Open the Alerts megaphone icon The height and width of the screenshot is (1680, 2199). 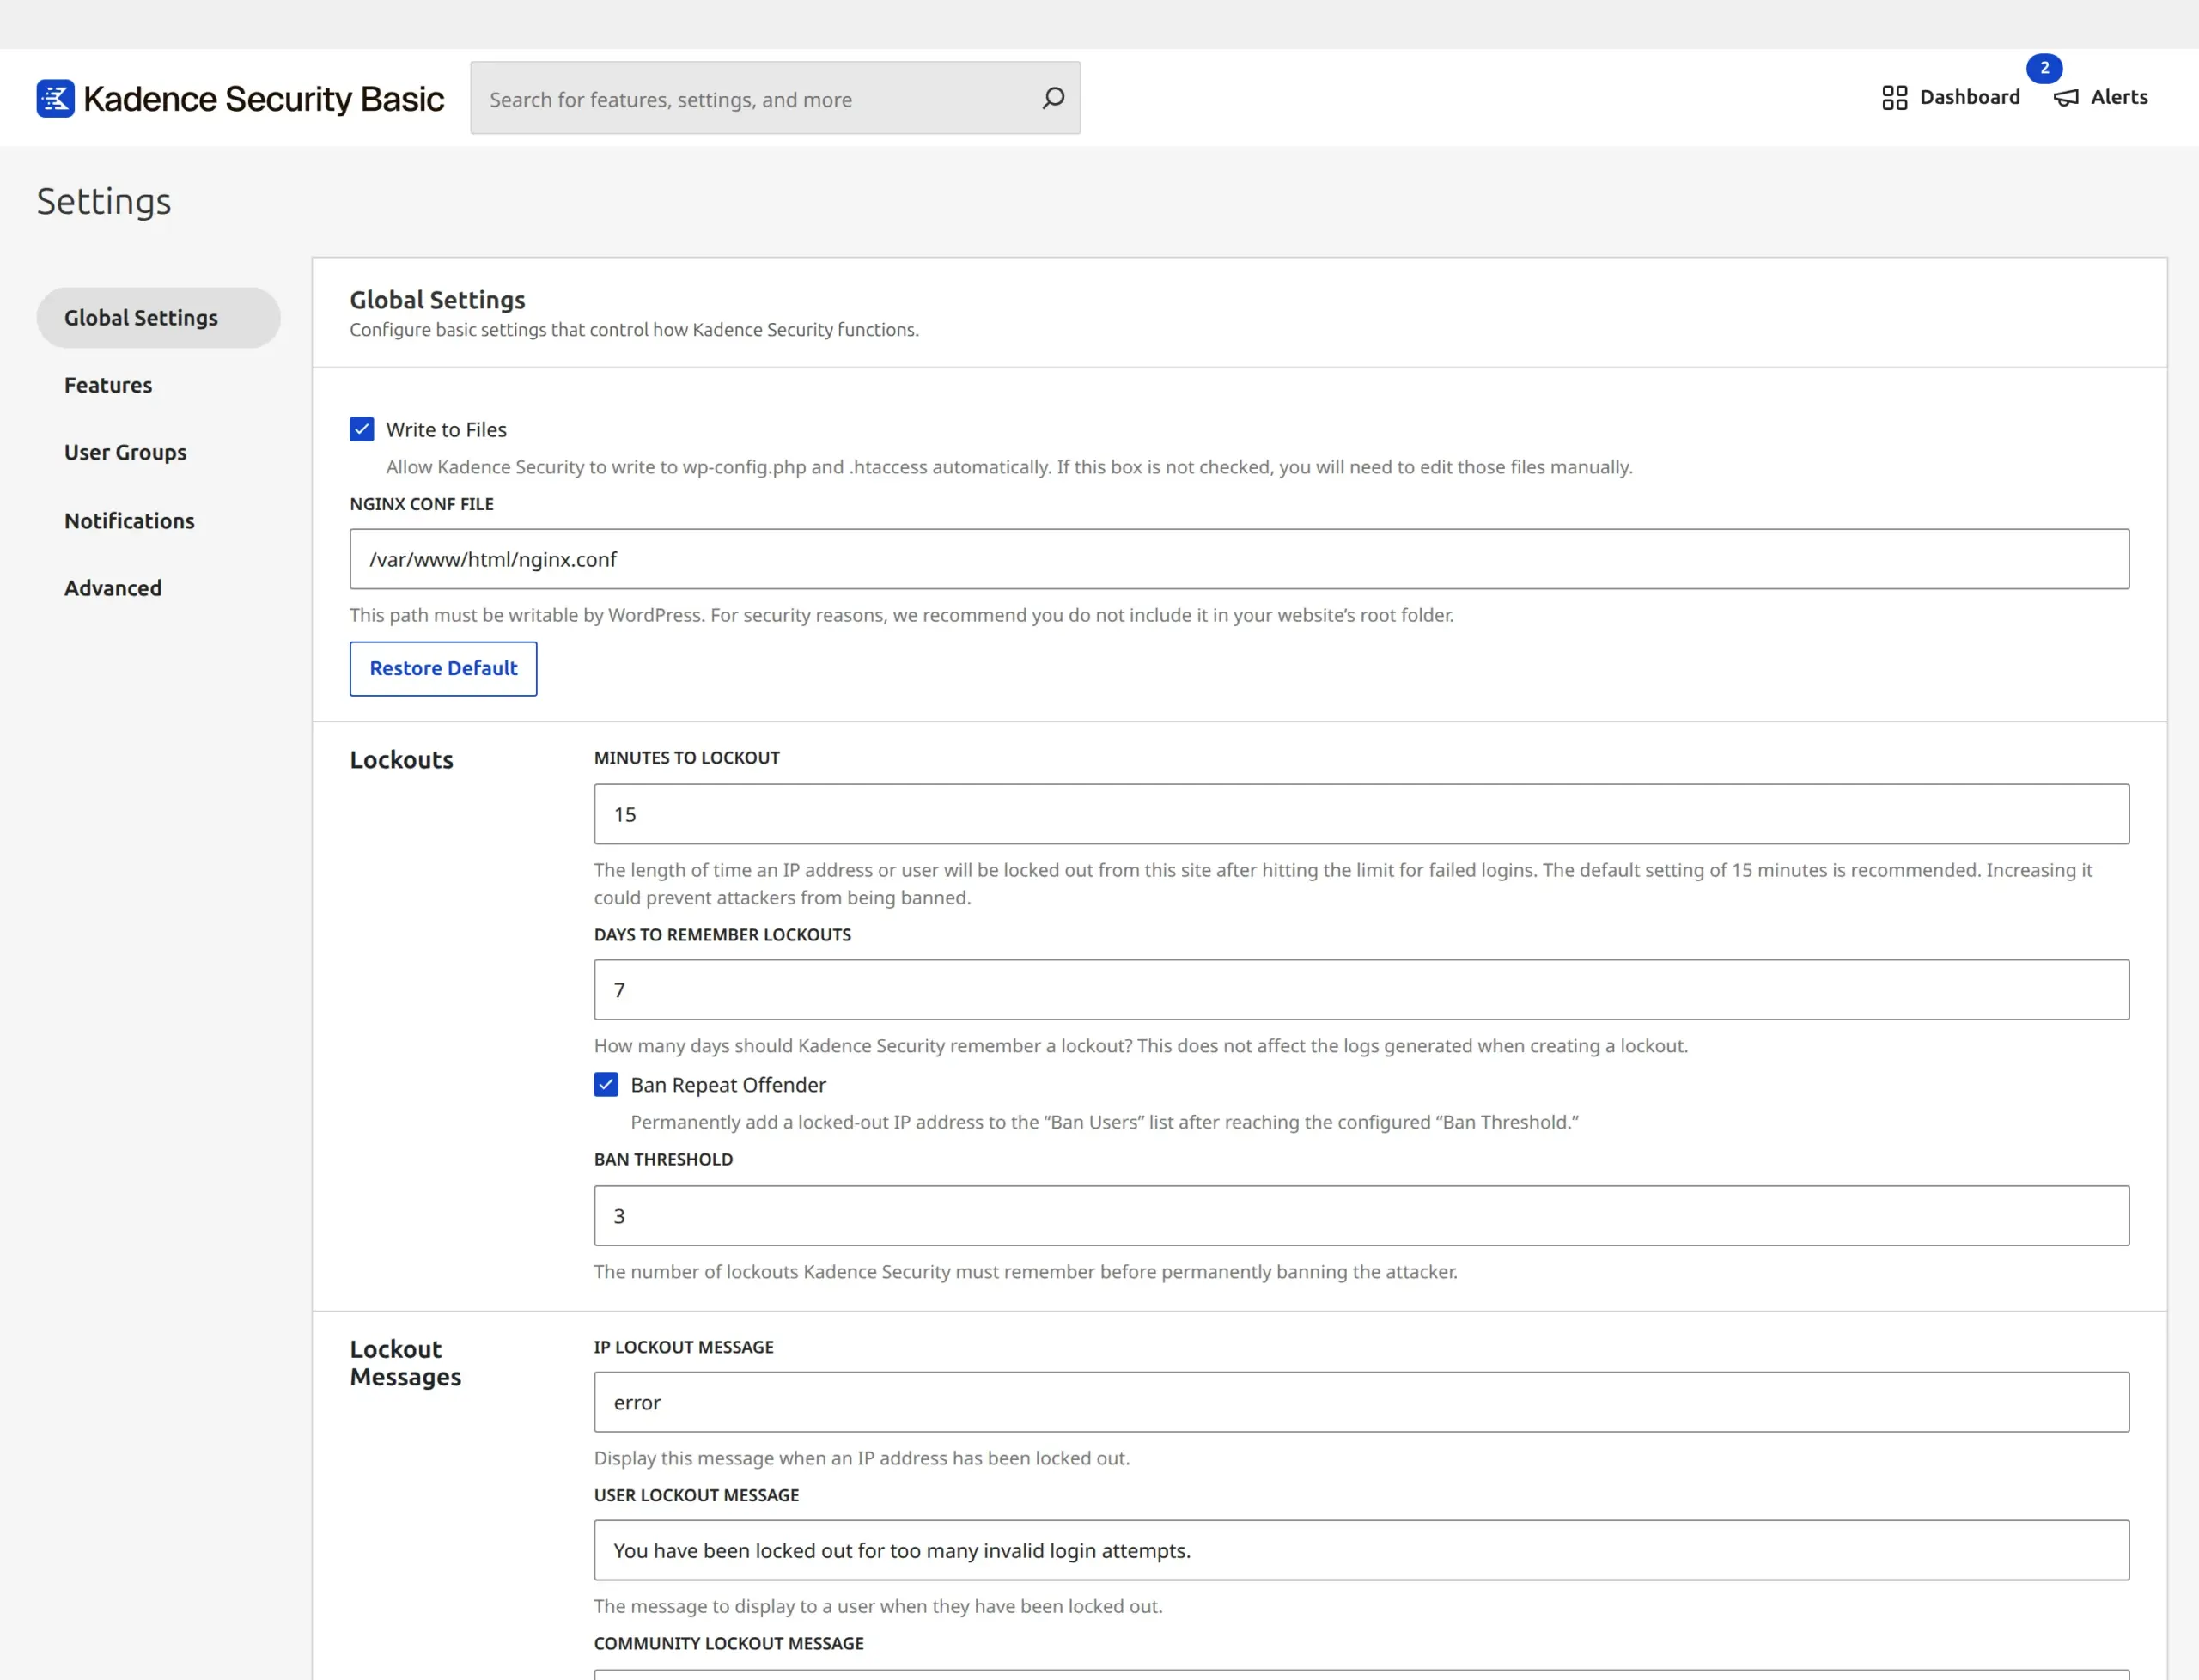pyautogui.click(x=2066, y=97)
